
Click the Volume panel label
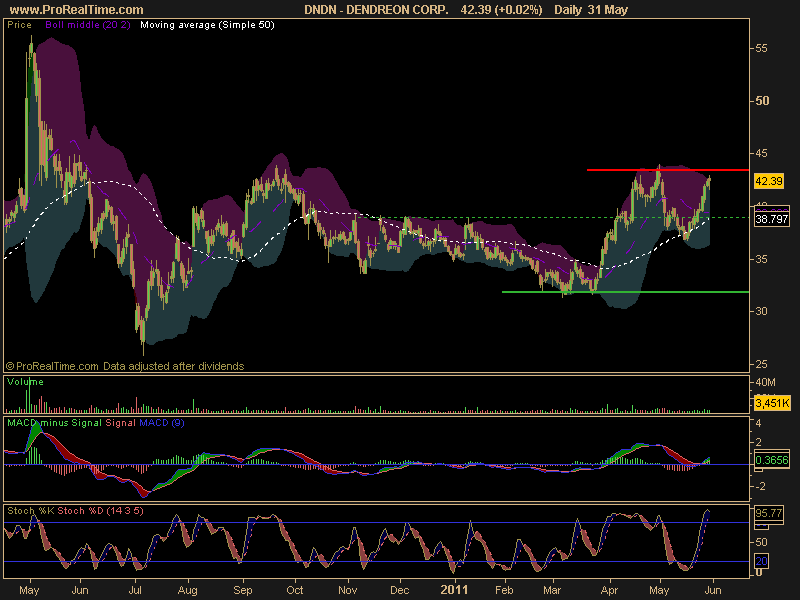24,381
